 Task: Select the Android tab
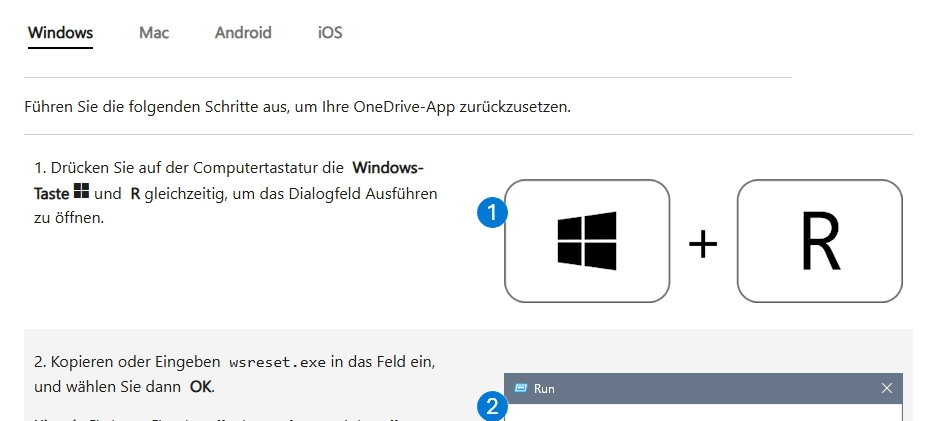pos(243,32)
